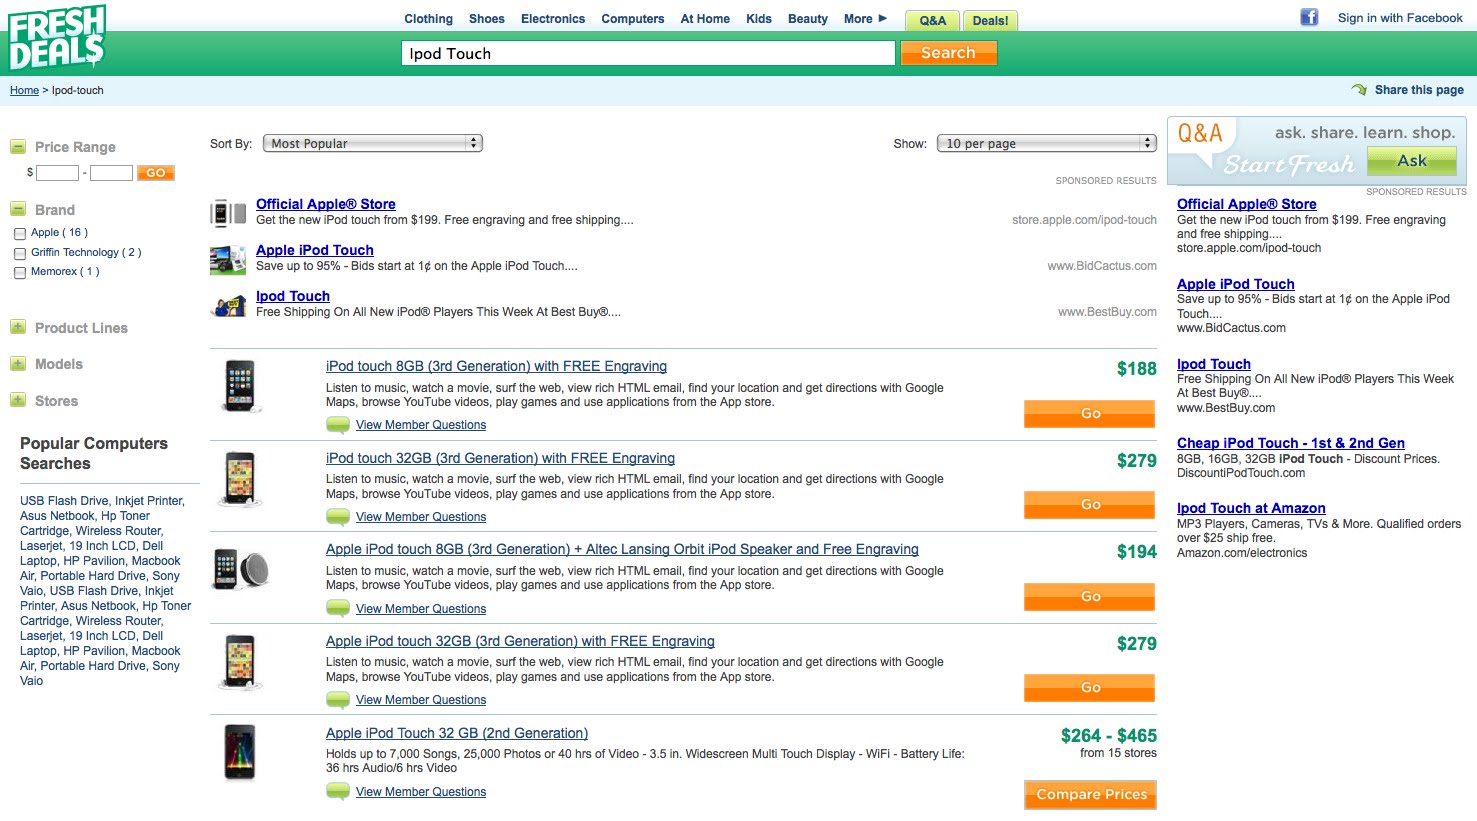
Task: Click speech bubble icon under Altec Lansing listing
Action: [x=338, y=609]
